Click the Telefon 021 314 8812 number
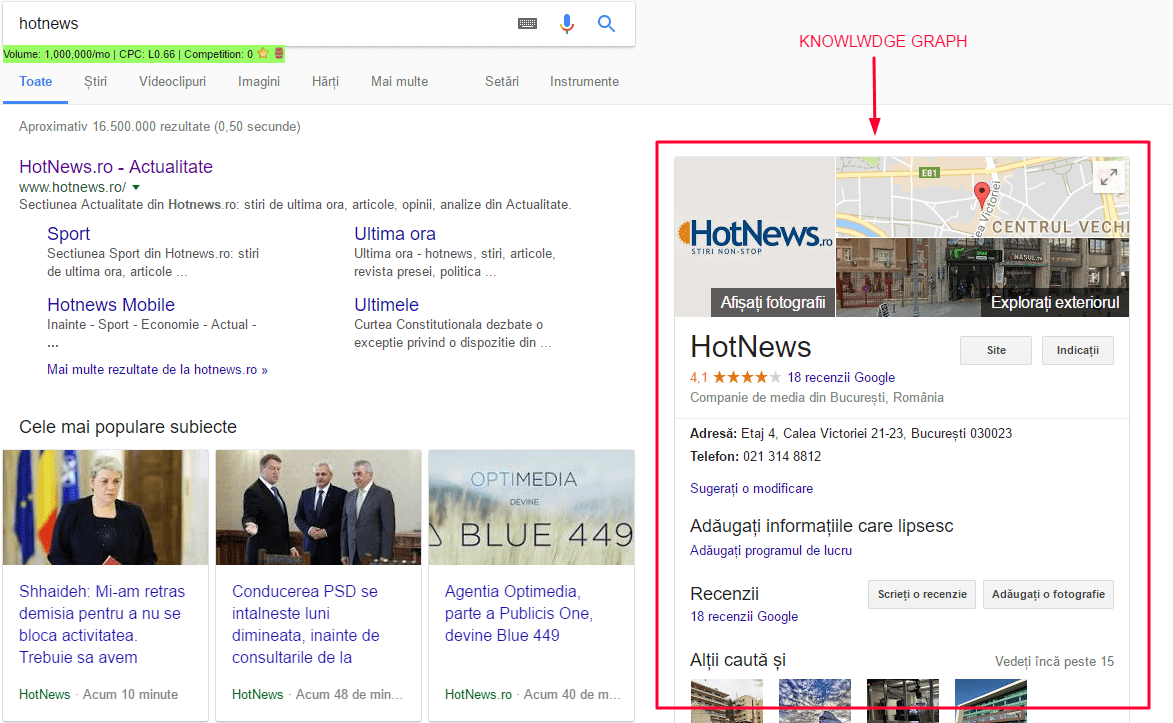This screenshot has height=723, width=1173. (x=782, y=457)
